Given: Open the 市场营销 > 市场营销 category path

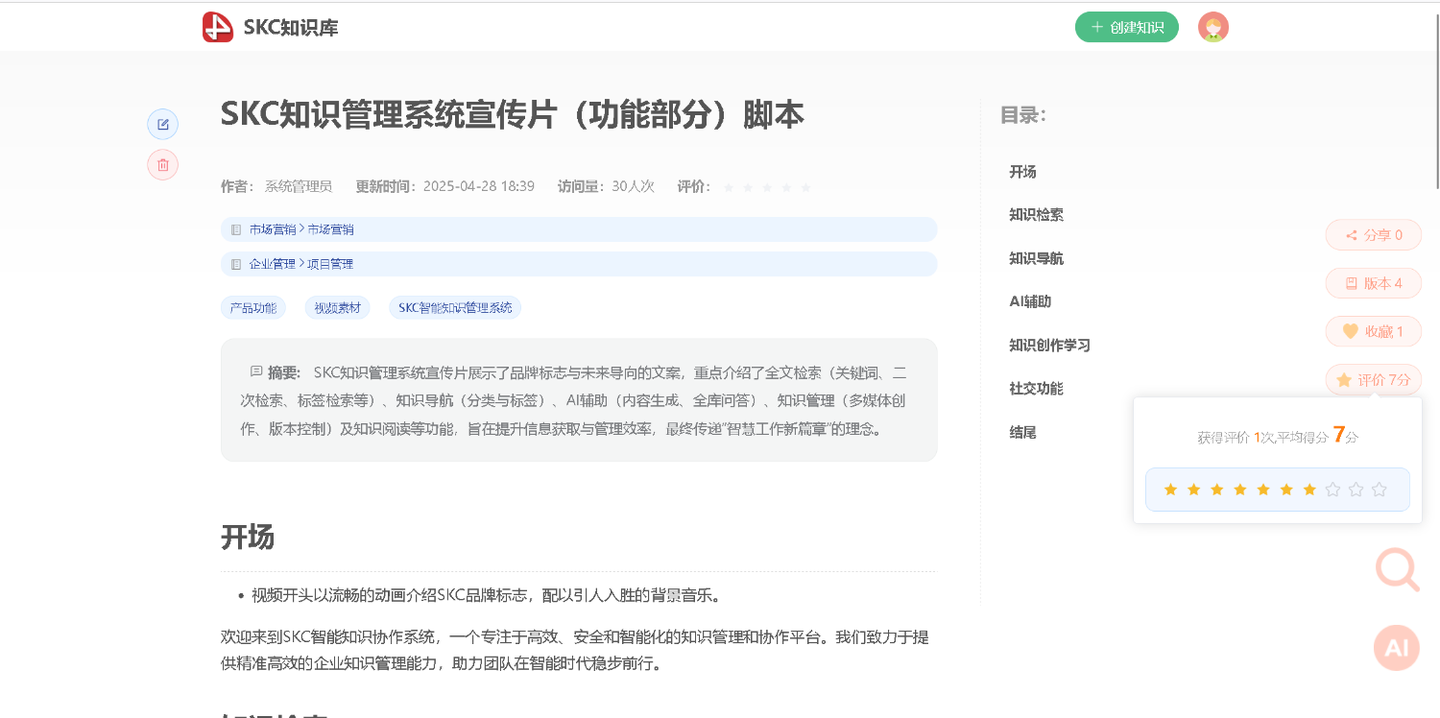Looking at the screenshot, I should click(x=578, y=229).
